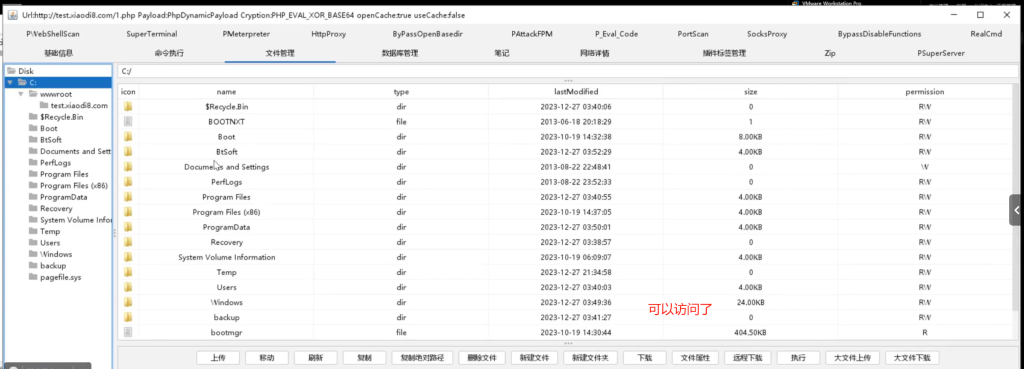Viewport: 1024px width, 369px height.
Task: Click the bootmgr size 404.50KB cell
Action: [x=750, y=332]
